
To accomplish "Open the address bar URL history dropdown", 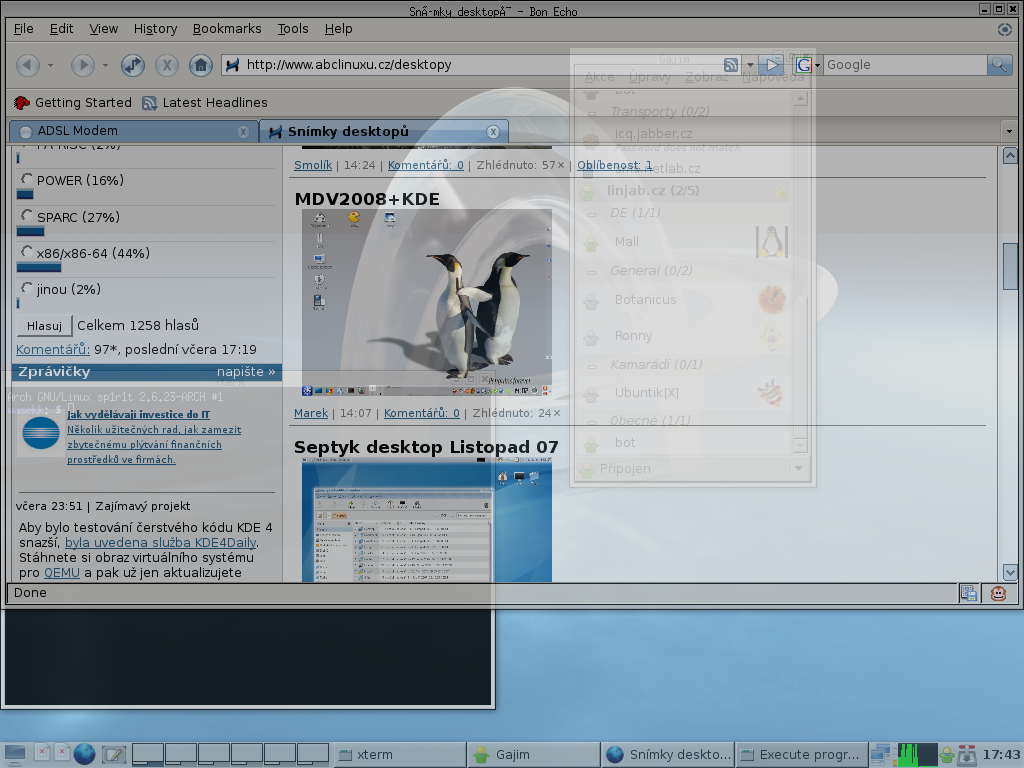I will tap(750, 65).
